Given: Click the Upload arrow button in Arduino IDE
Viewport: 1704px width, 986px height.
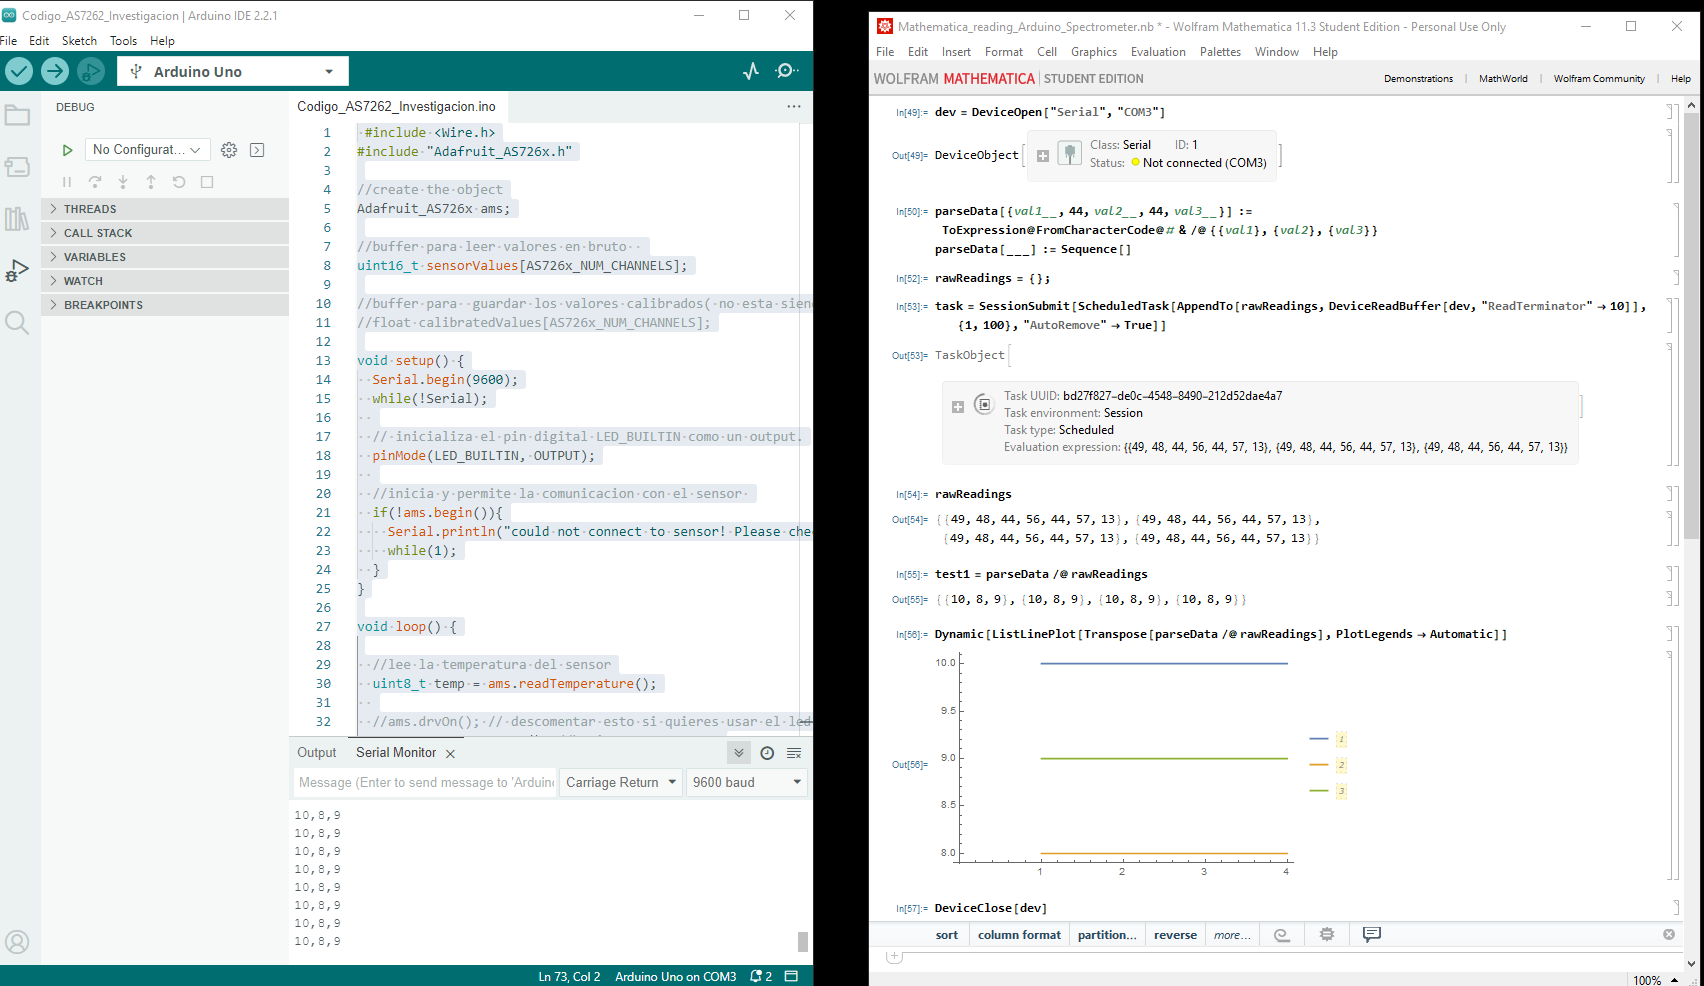Looking at the screenshot, I should [55, 71].
